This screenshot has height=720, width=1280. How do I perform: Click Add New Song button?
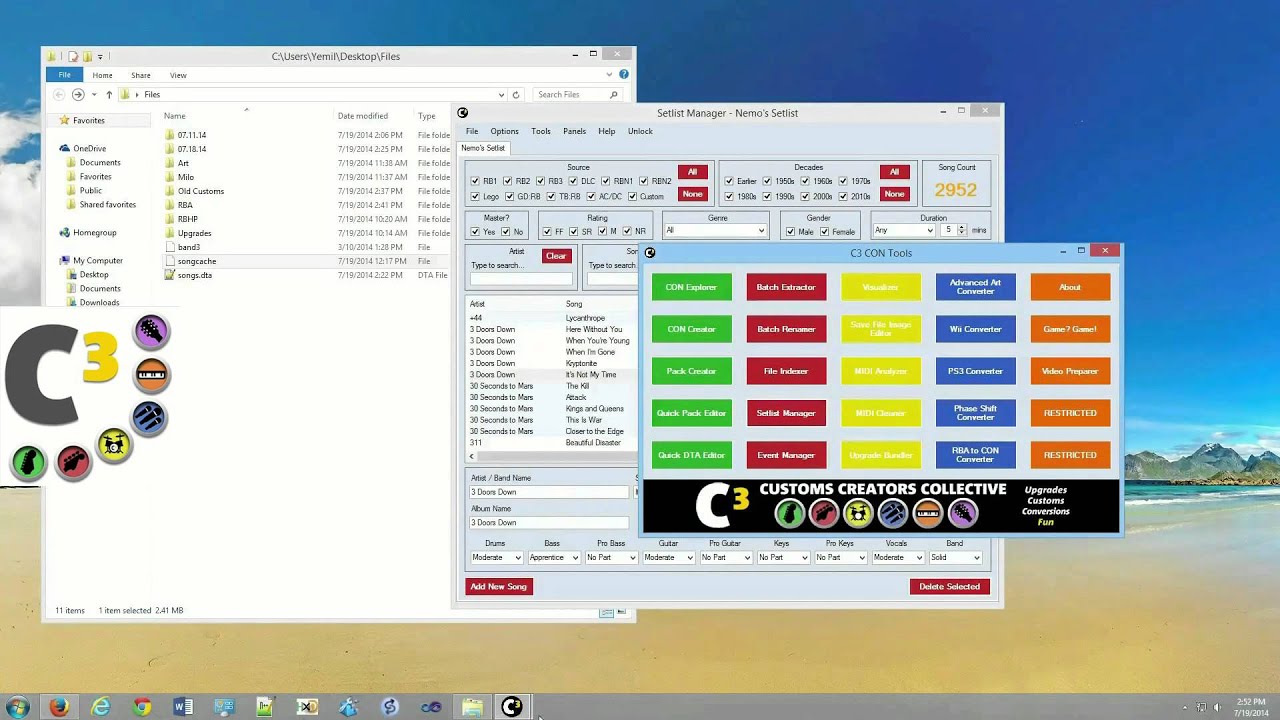499,586
